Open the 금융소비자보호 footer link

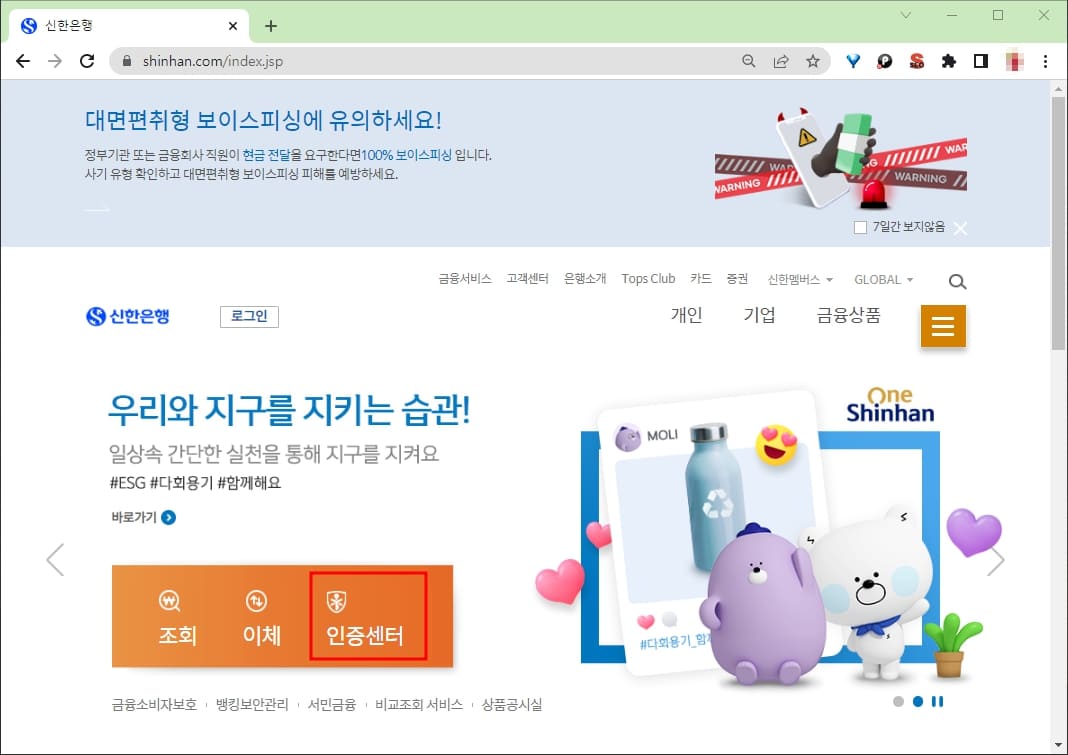coord(154,705)
